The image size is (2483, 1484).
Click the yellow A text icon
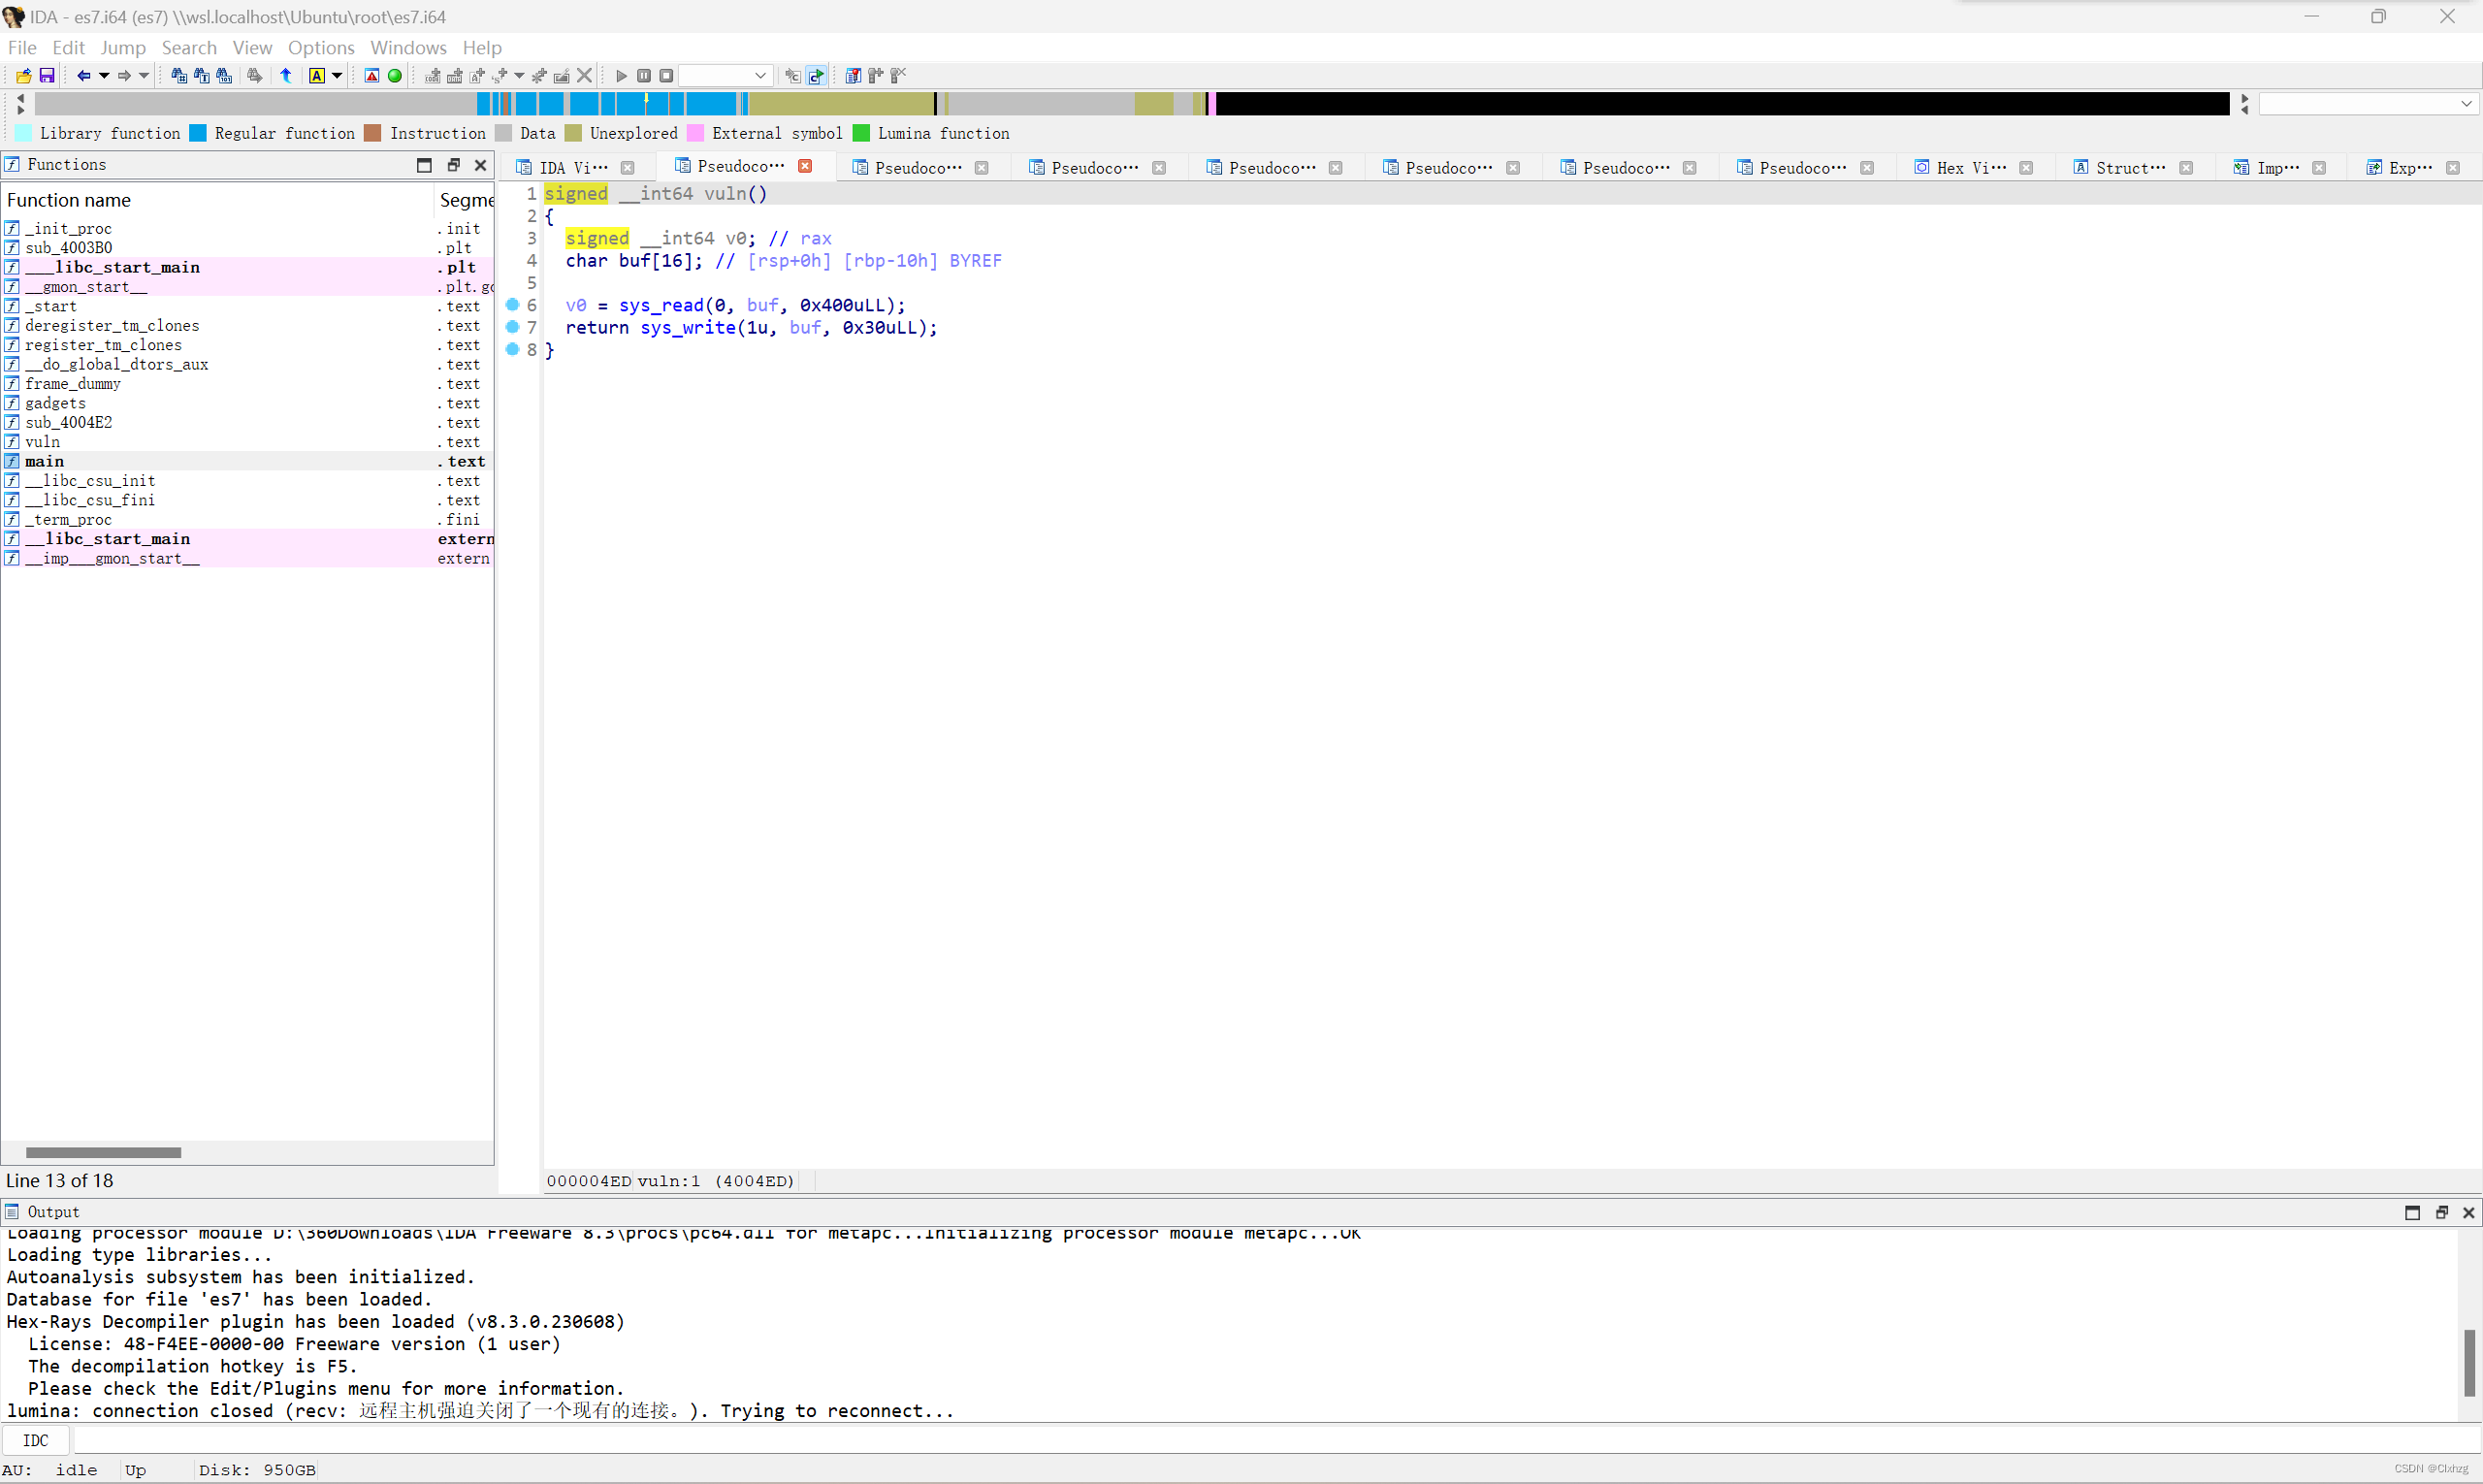[317, 76]
